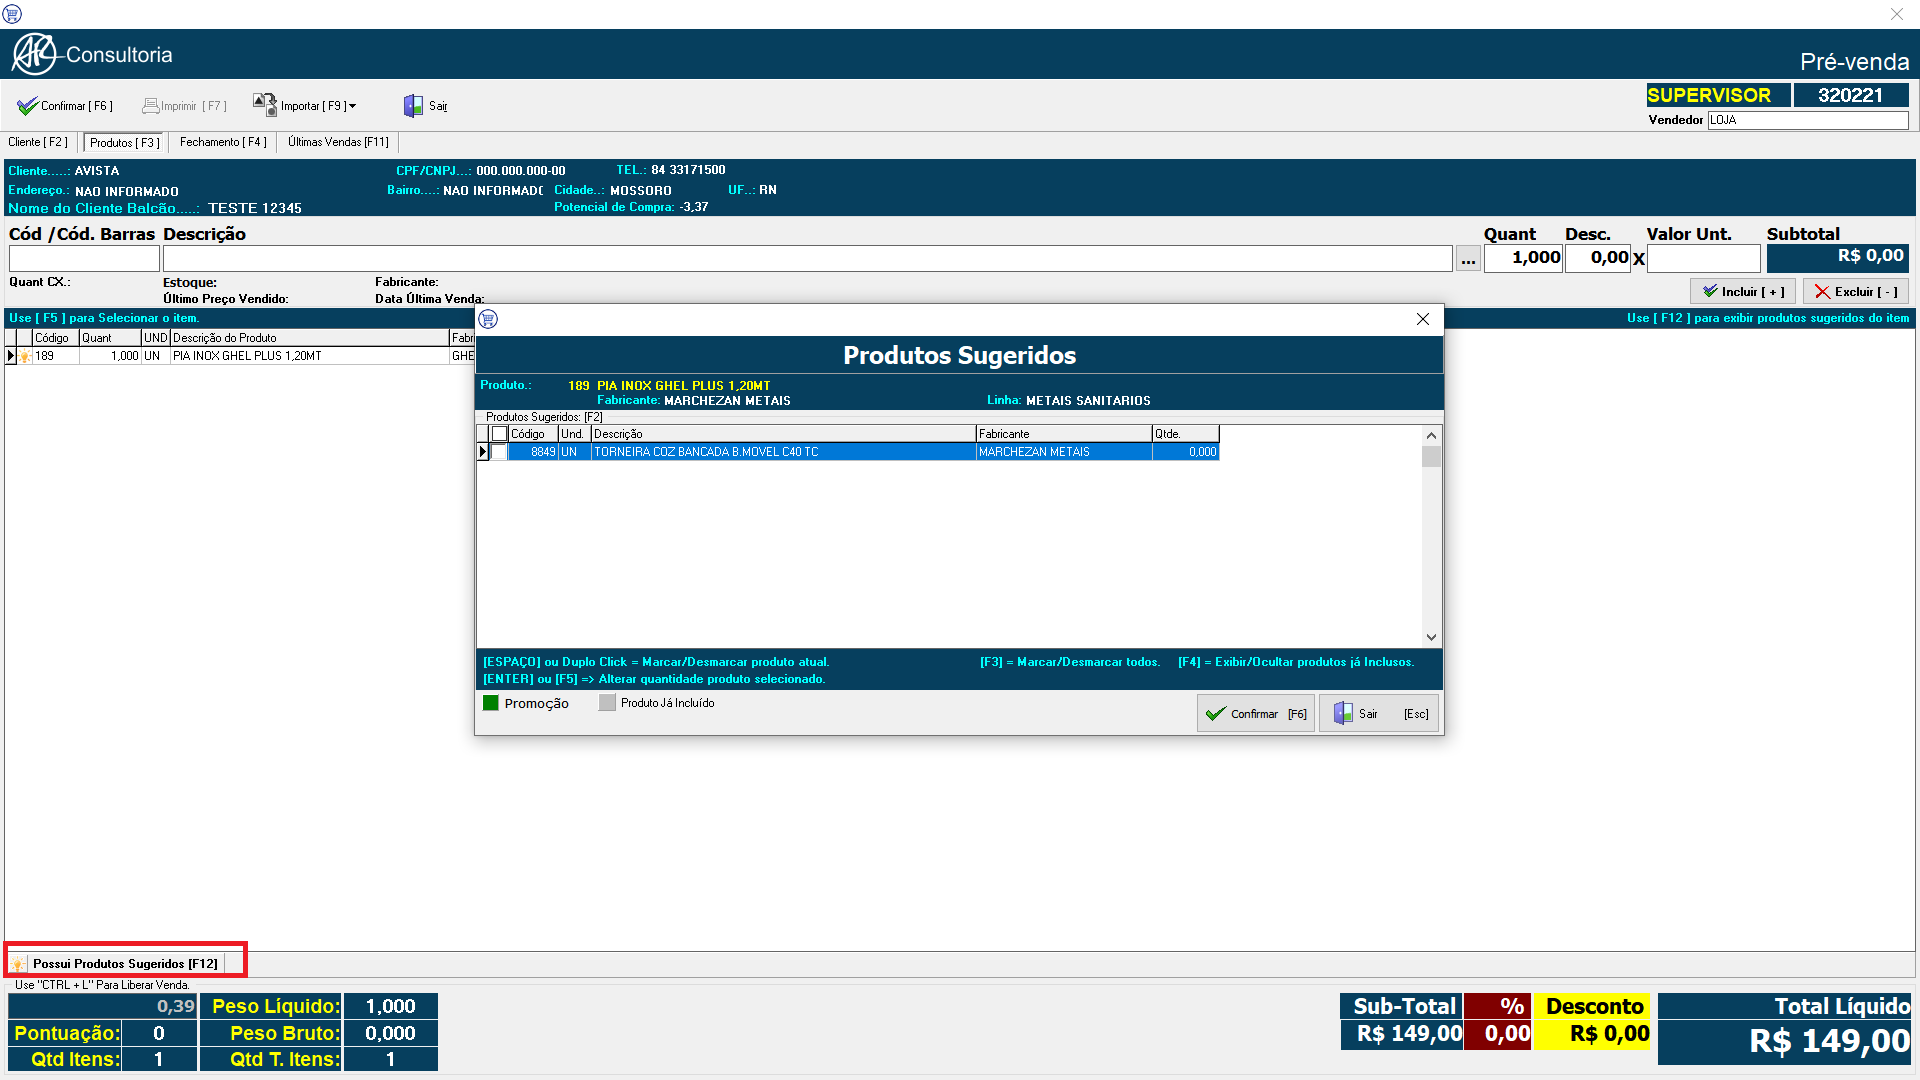Open the Últimas Vendas [F11] tab

point(338,142)
